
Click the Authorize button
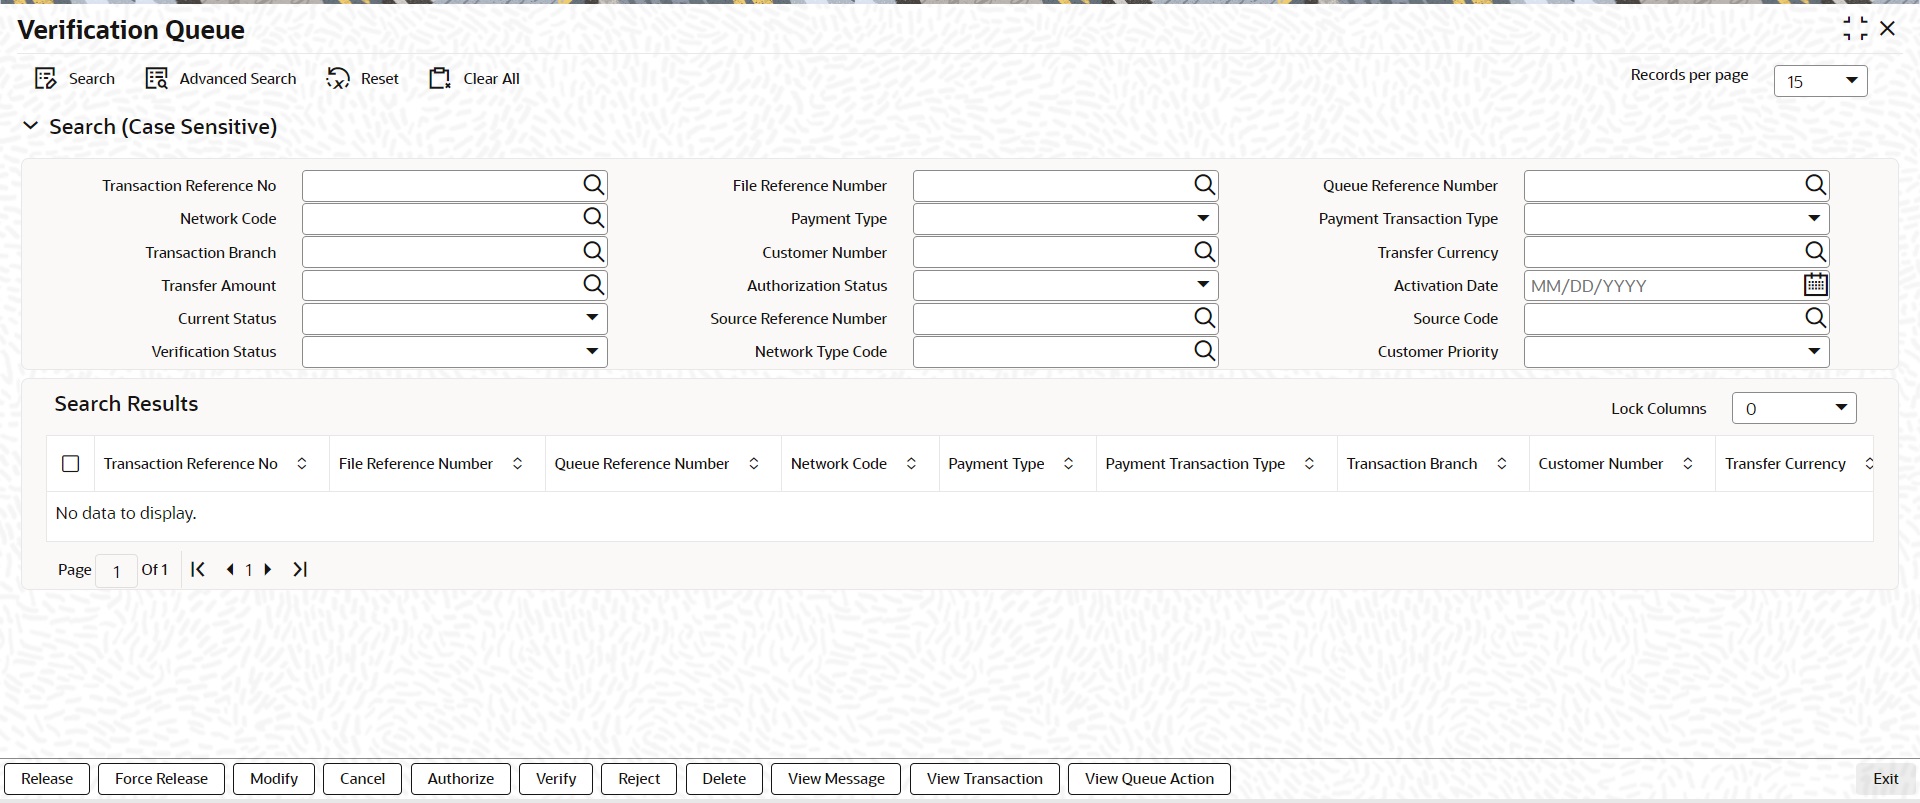coord(461,779)
